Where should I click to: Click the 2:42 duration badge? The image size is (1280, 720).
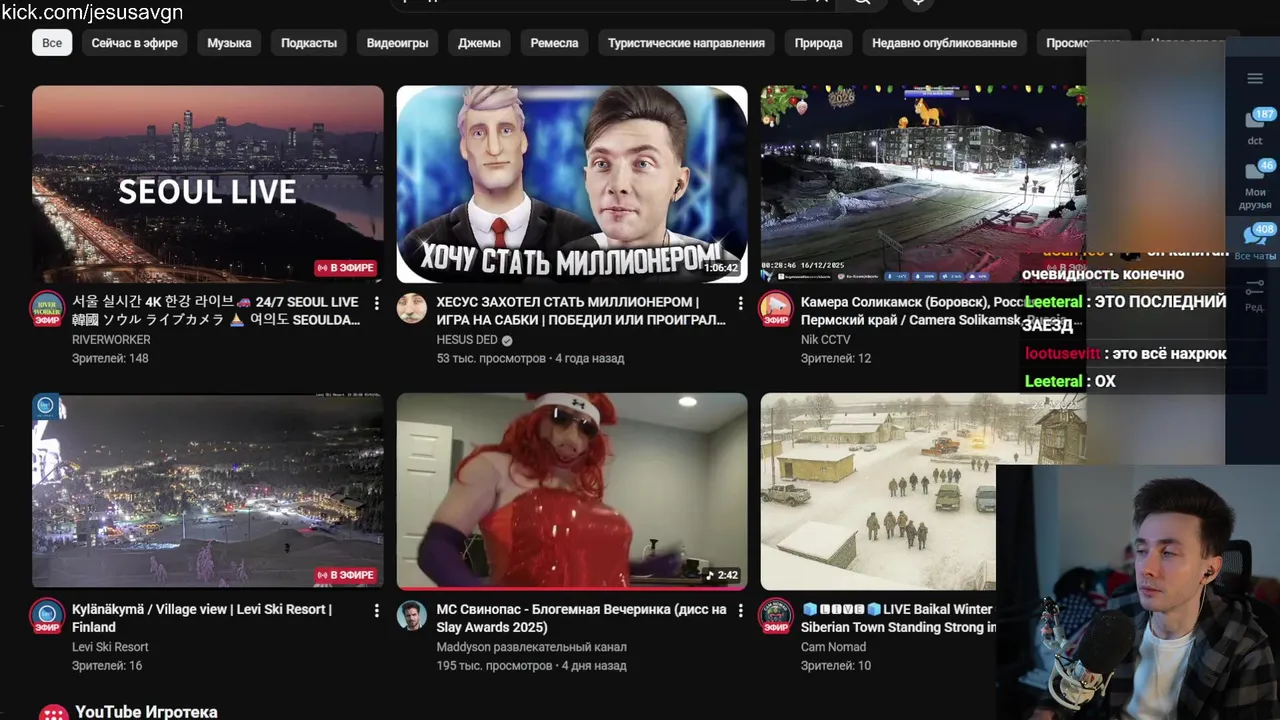[722, 575]
